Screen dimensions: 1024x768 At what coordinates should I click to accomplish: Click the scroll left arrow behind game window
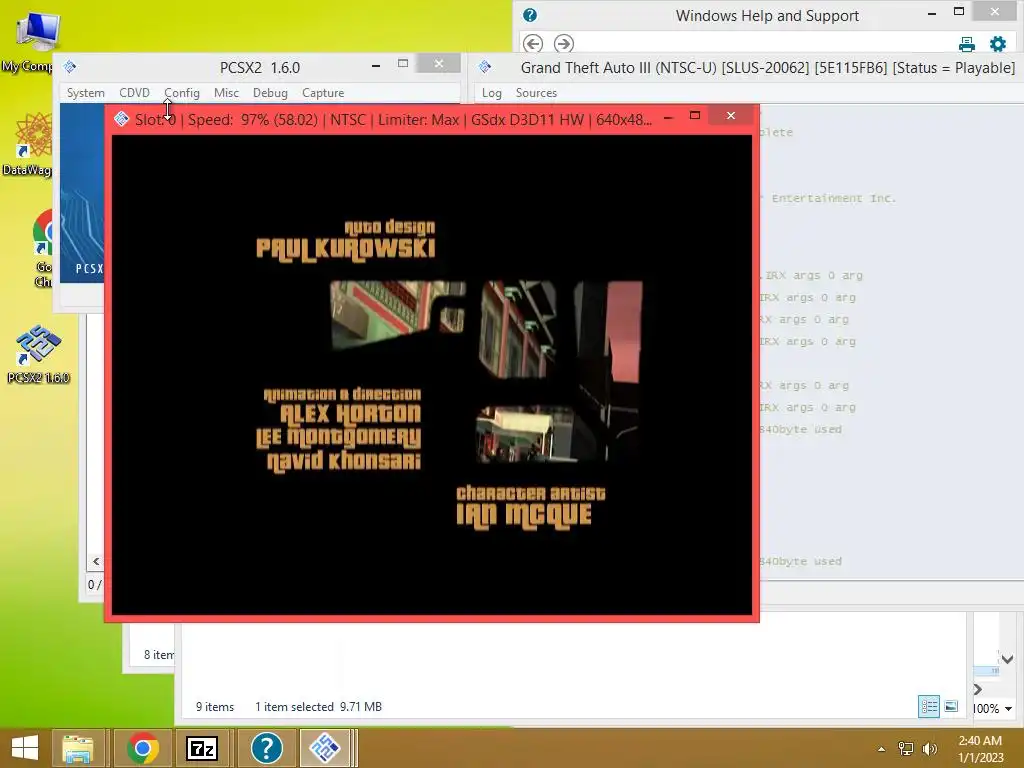click(x=96, y=561)
